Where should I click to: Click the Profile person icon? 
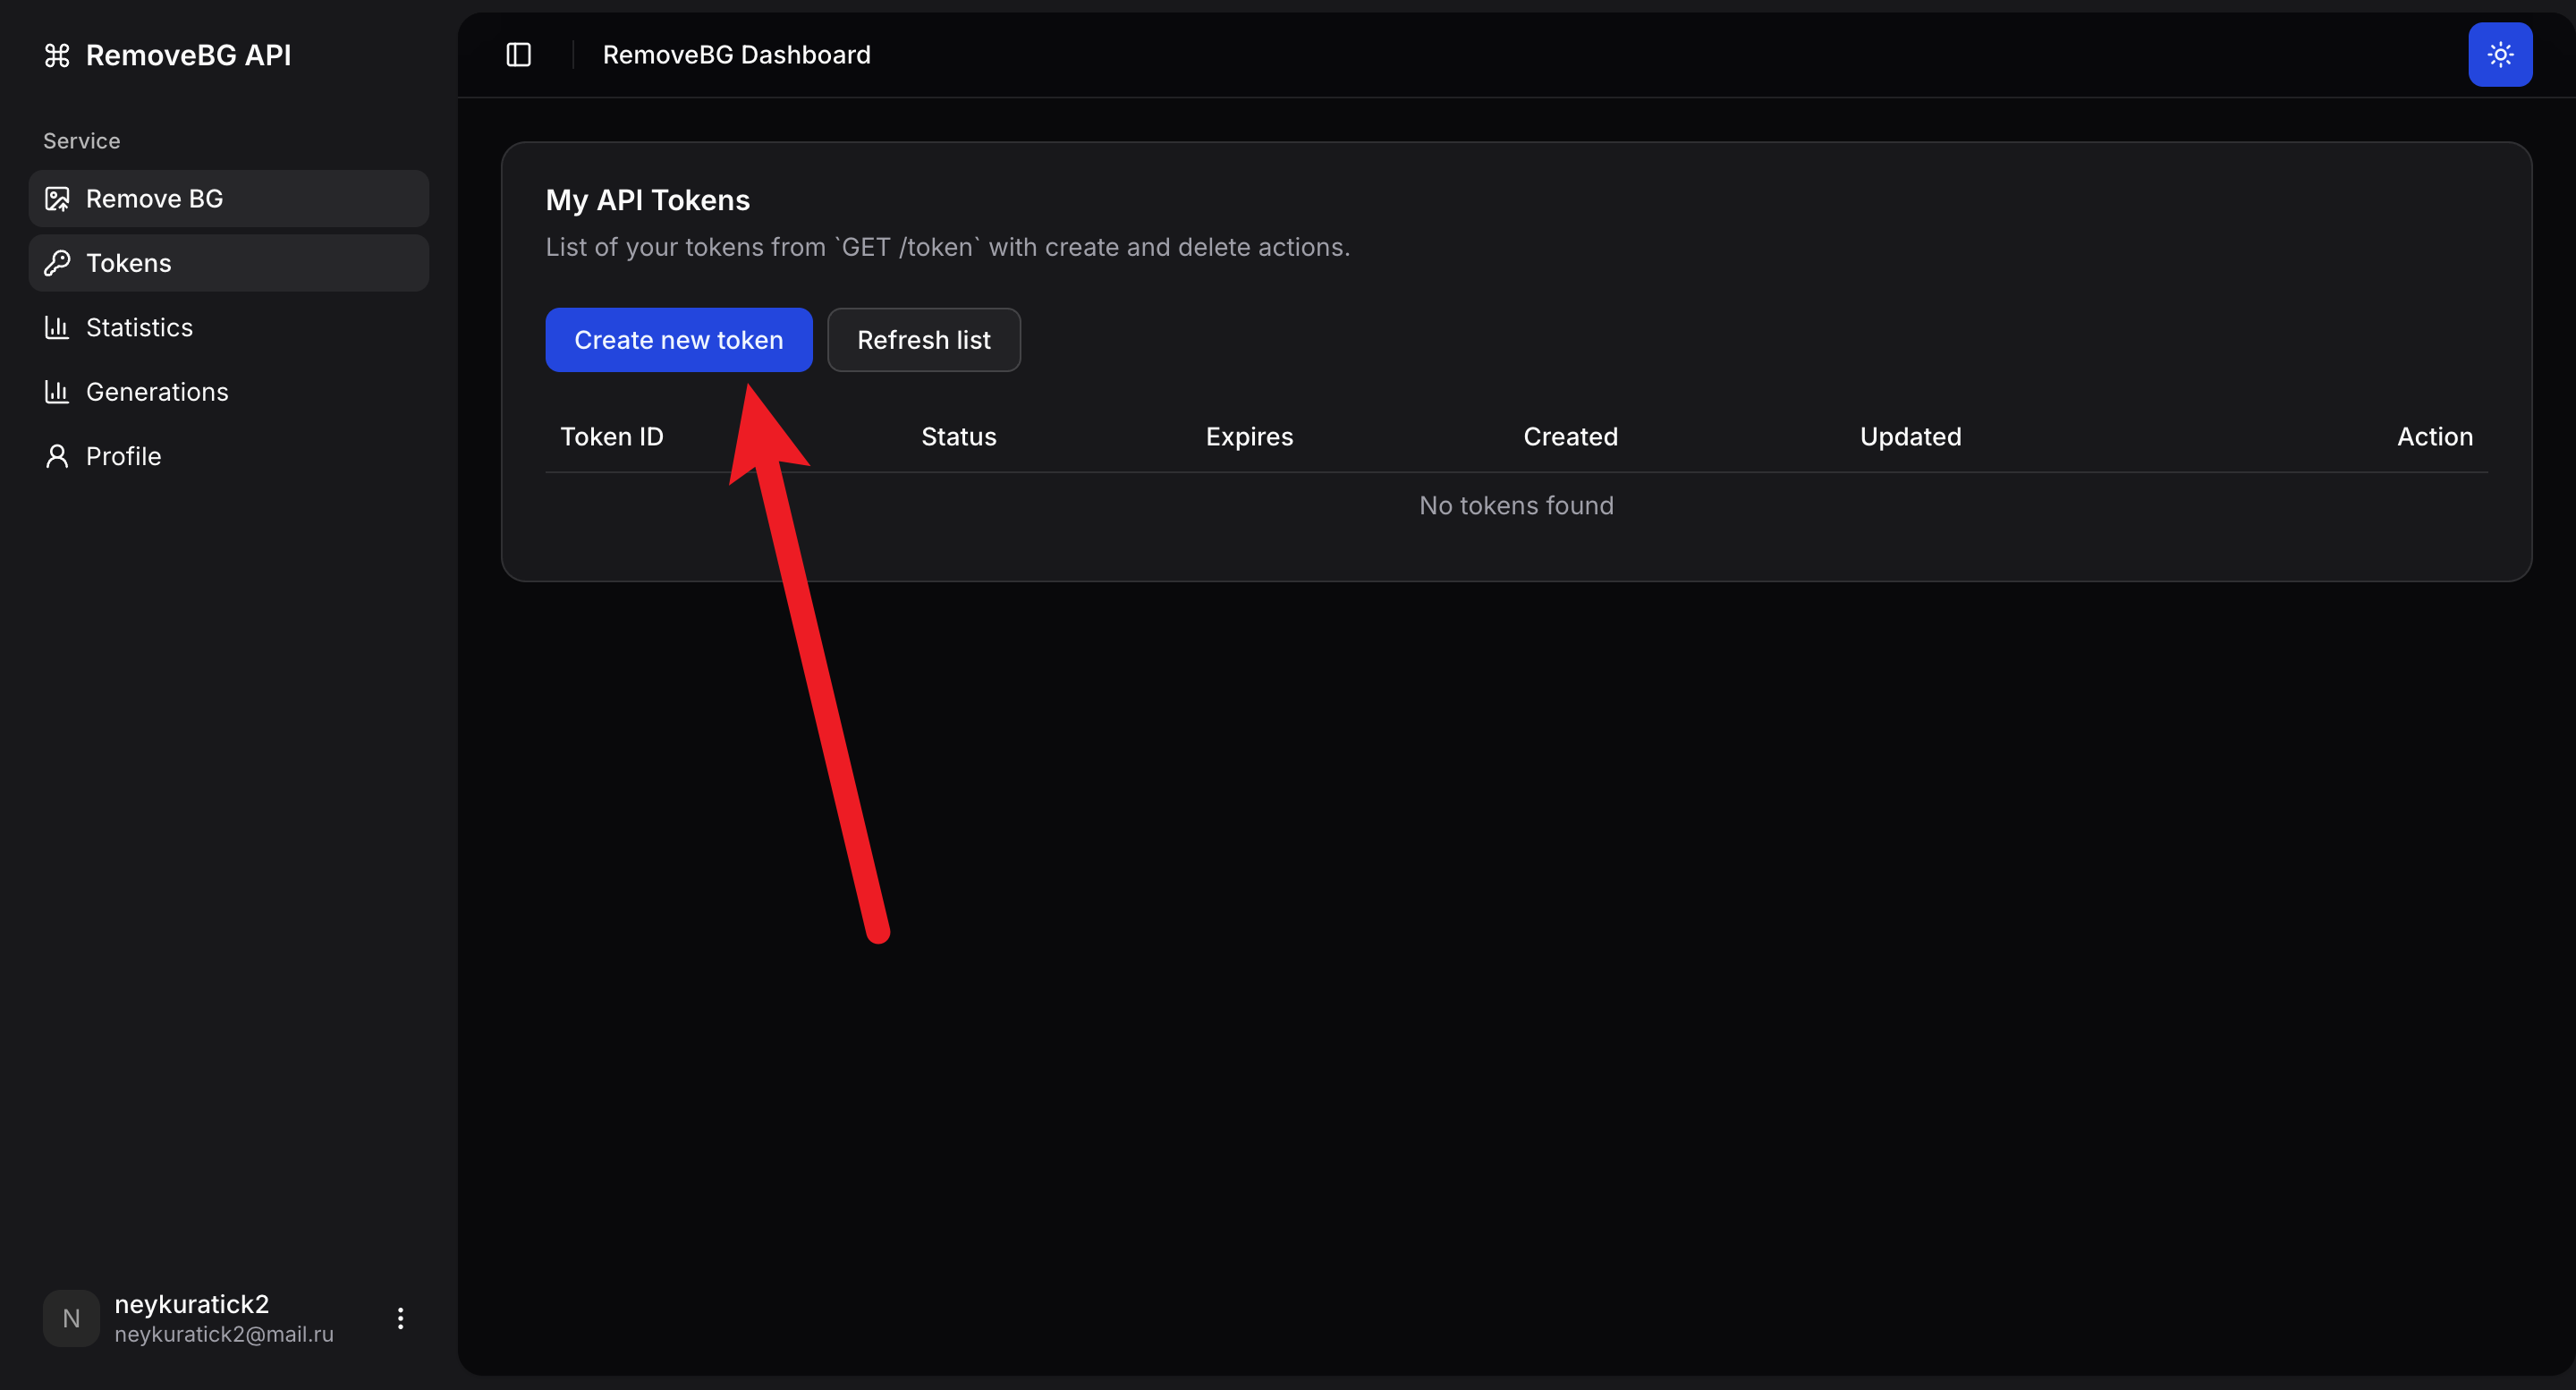[57, 456]
